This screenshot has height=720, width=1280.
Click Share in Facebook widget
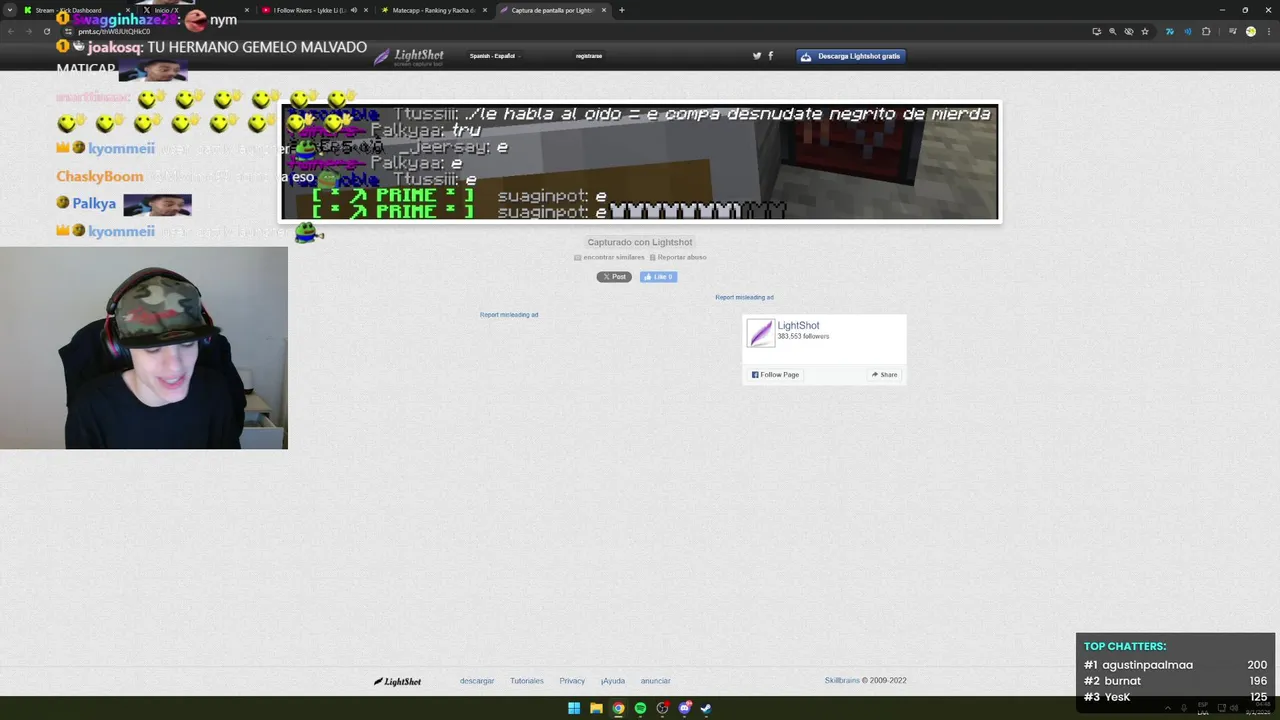(884, 375)
